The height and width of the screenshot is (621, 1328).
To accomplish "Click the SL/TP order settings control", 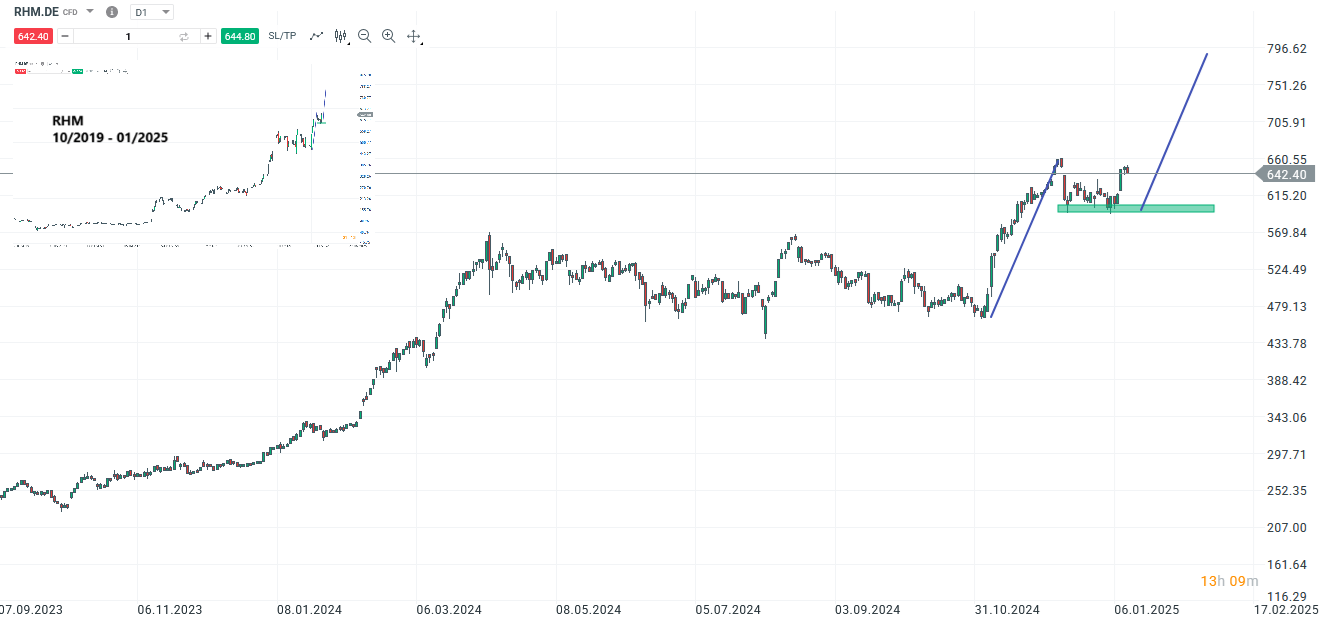I will [x=282, y=35].
